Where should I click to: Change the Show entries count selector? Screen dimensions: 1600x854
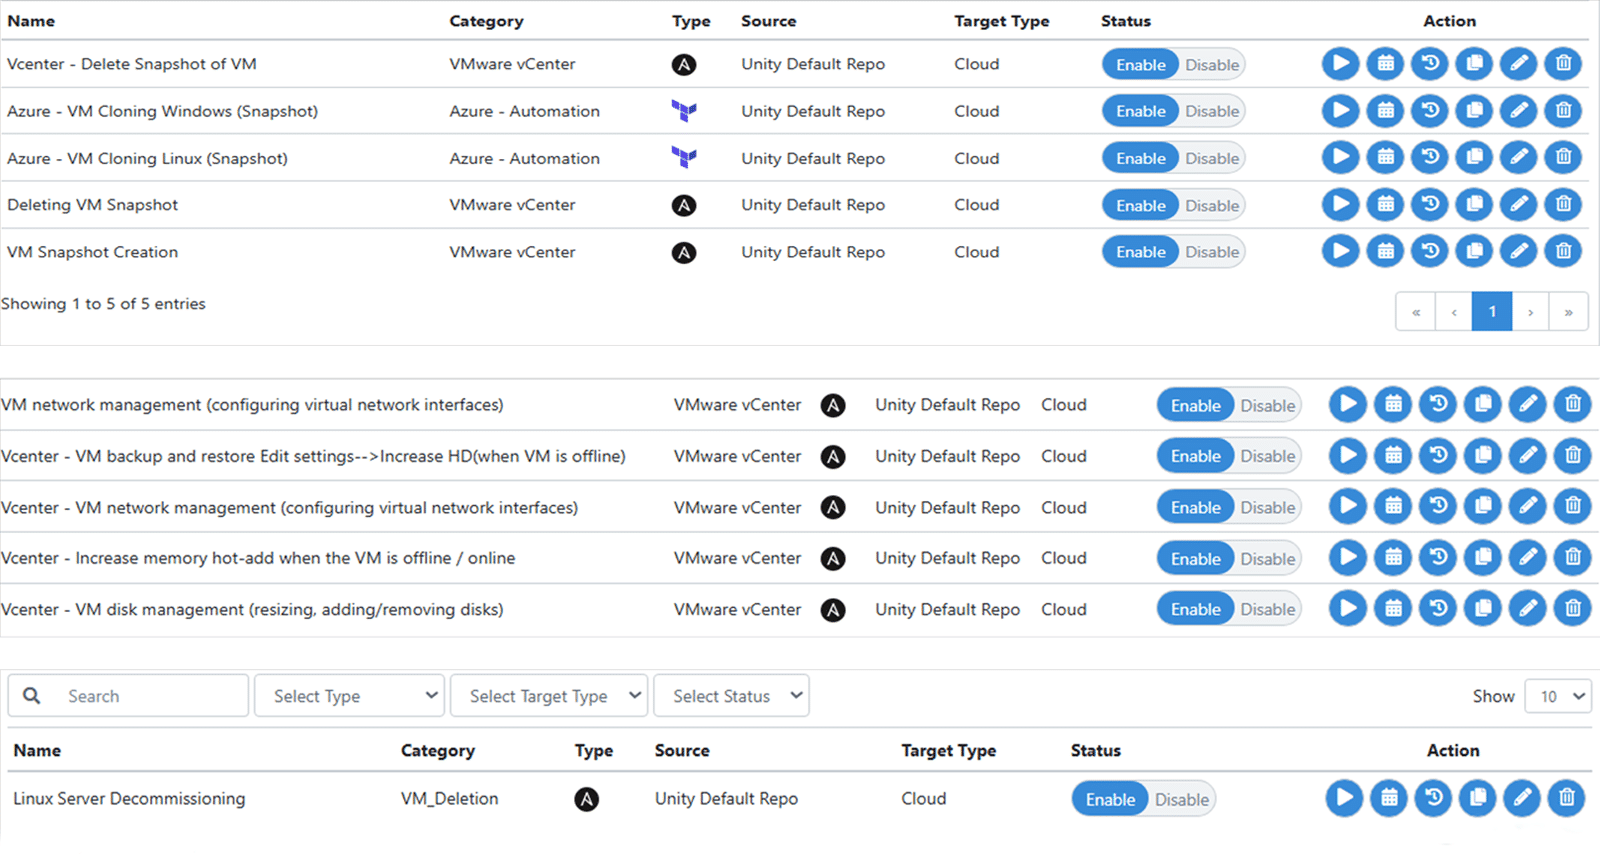click(1558, 696)
